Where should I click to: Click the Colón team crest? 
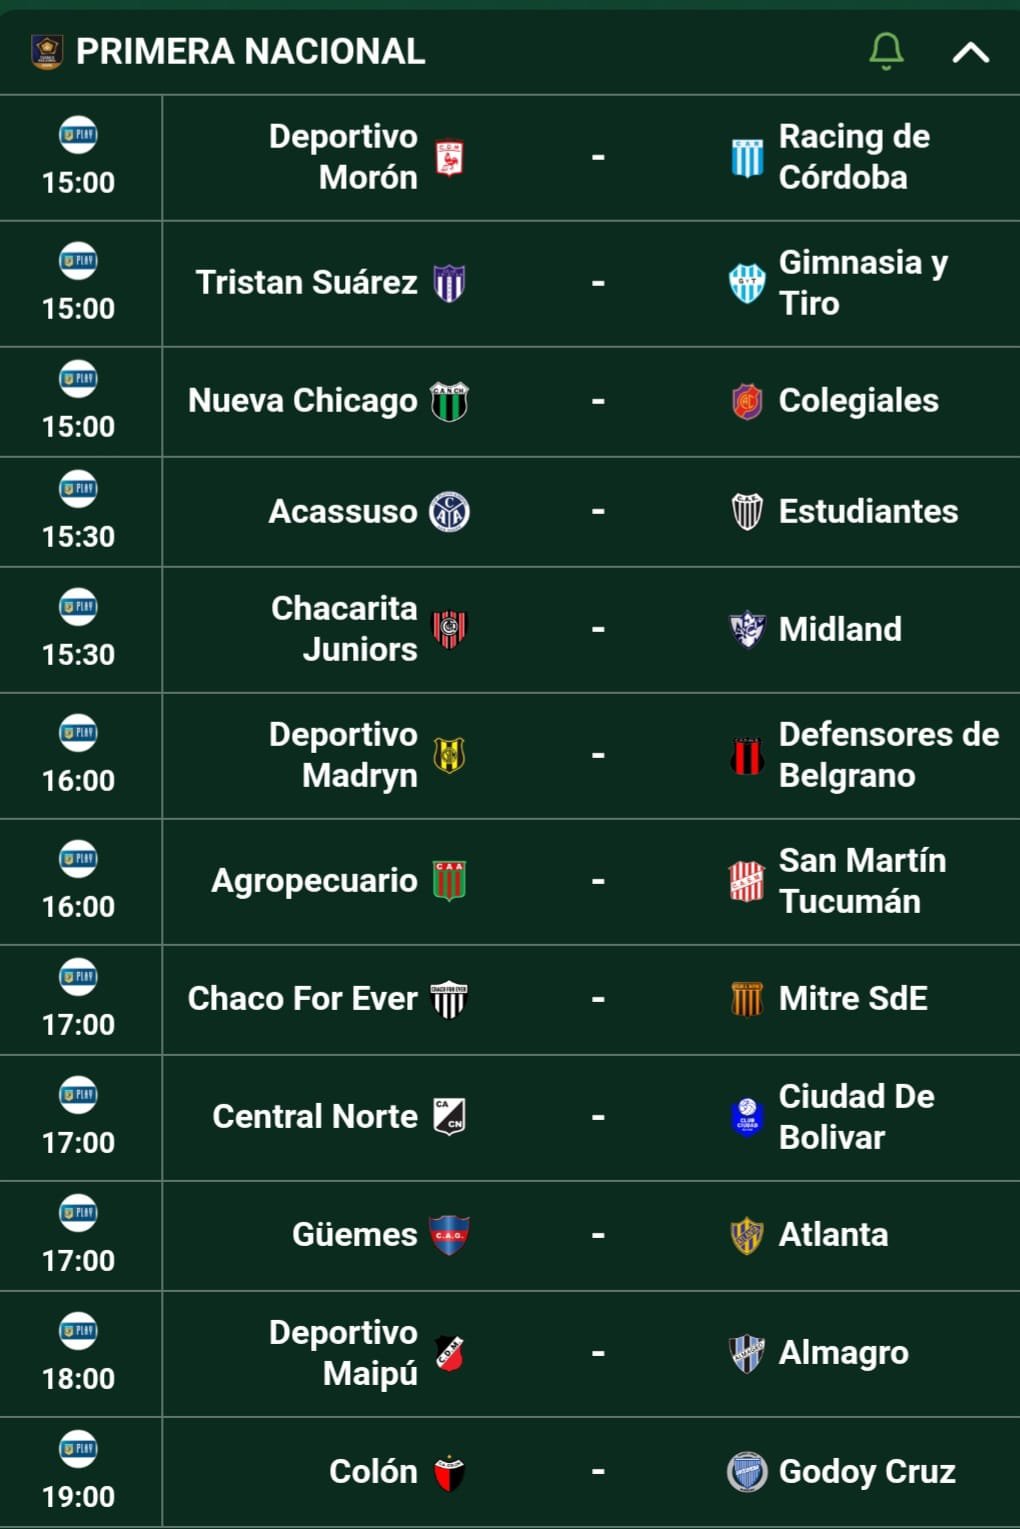pyautogui.click(x=449, y=1473)
